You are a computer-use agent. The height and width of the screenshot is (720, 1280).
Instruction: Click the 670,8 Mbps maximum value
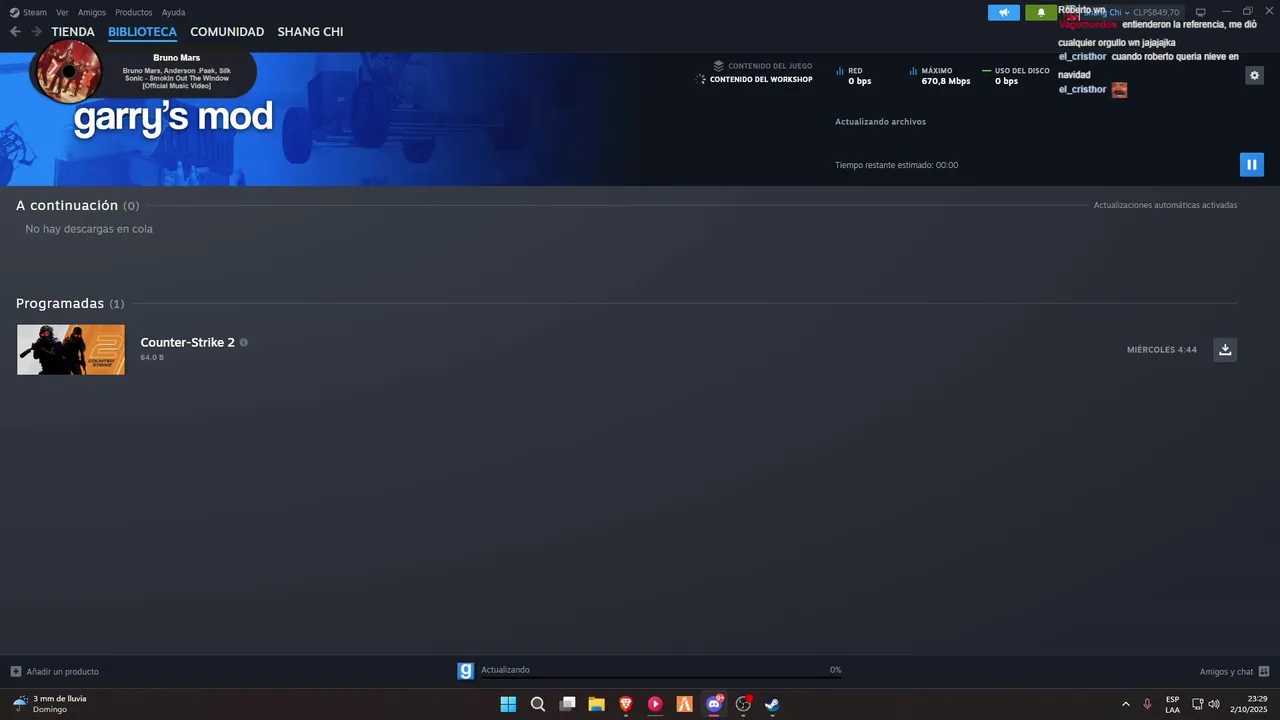tap(946, 81)
